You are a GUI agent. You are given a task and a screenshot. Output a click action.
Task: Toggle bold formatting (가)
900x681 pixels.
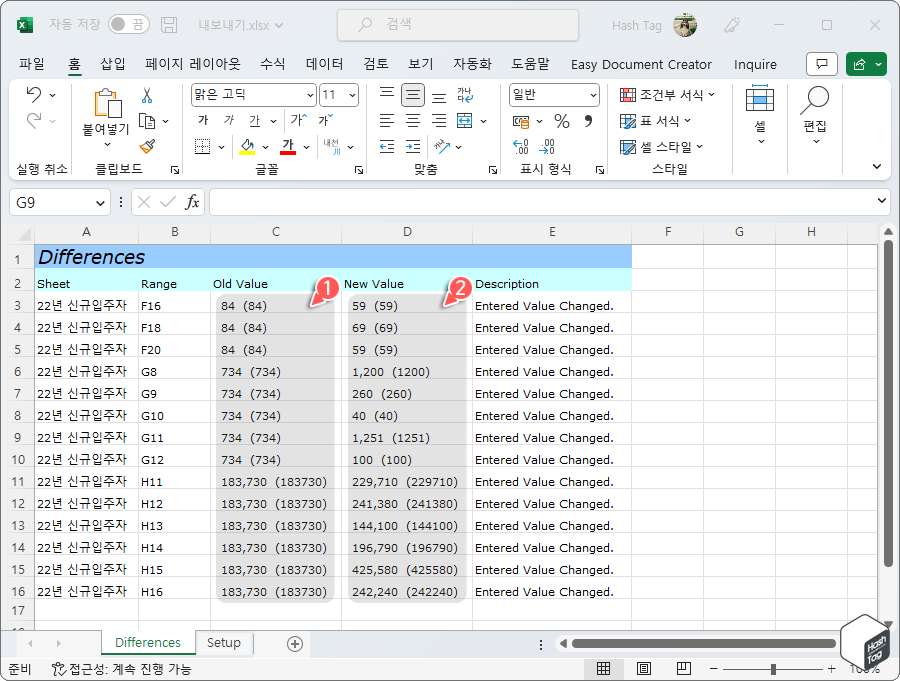(203, 121)
